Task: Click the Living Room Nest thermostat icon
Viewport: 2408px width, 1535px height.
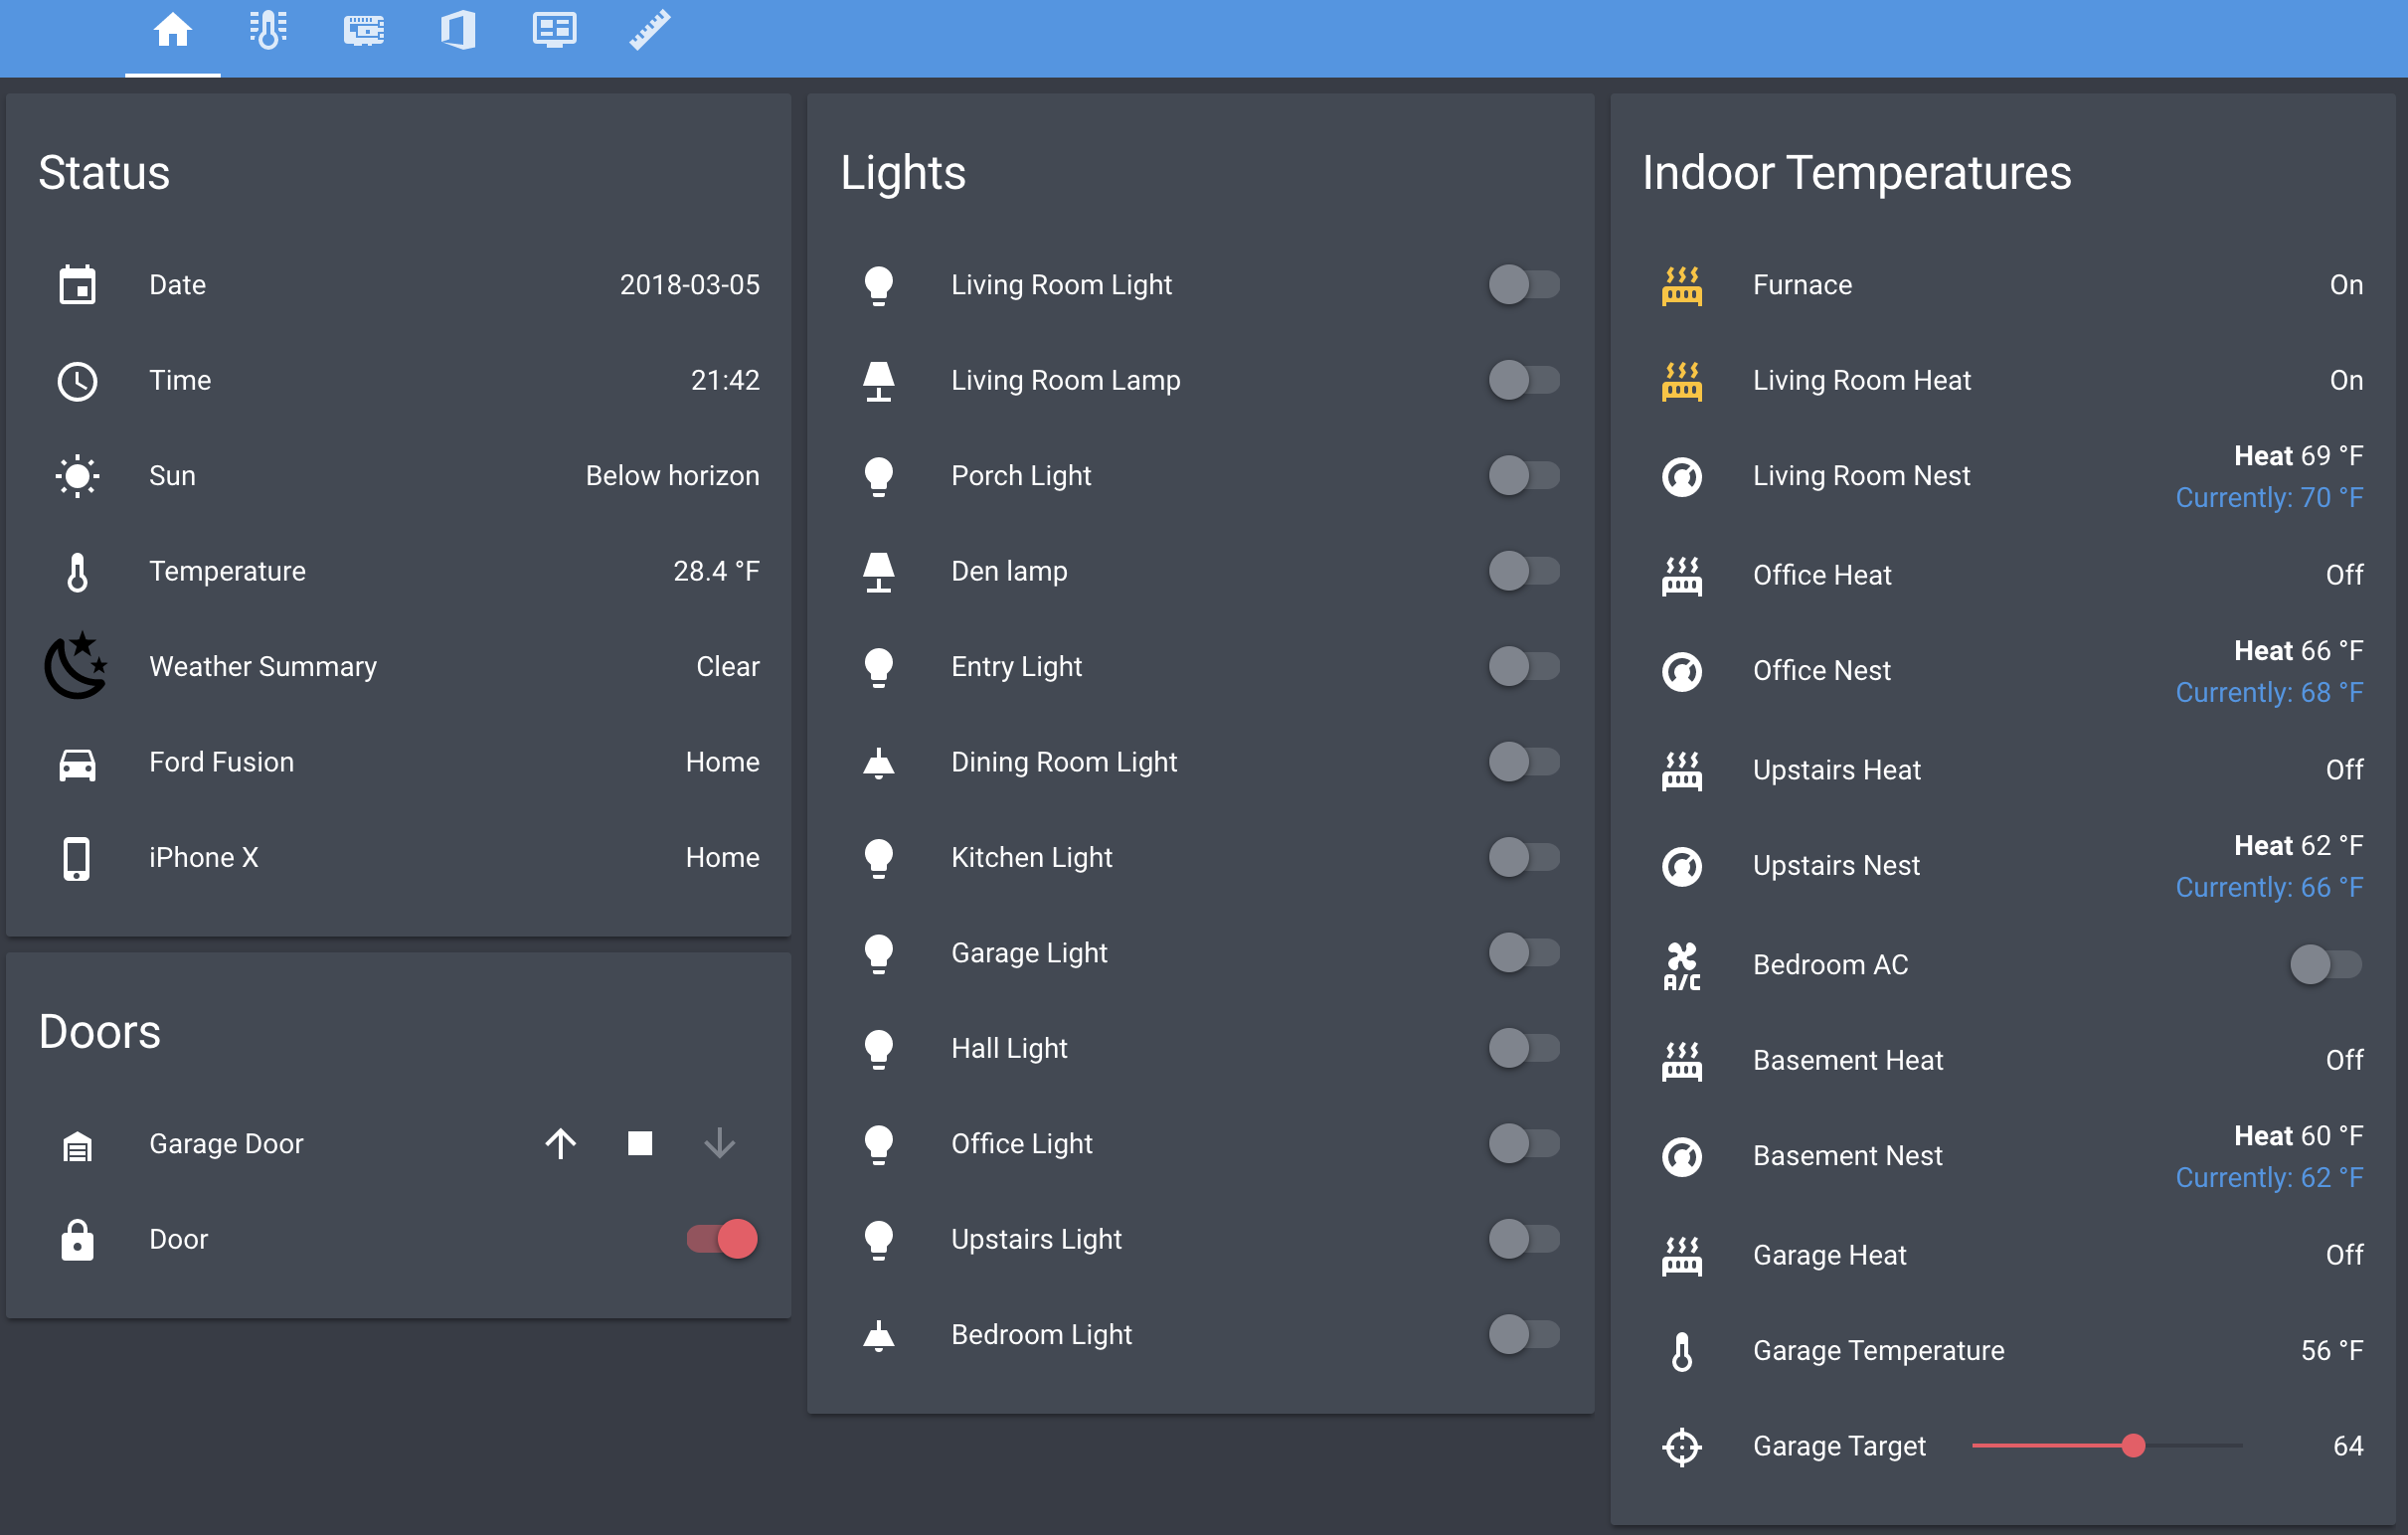Action: 1681,476
